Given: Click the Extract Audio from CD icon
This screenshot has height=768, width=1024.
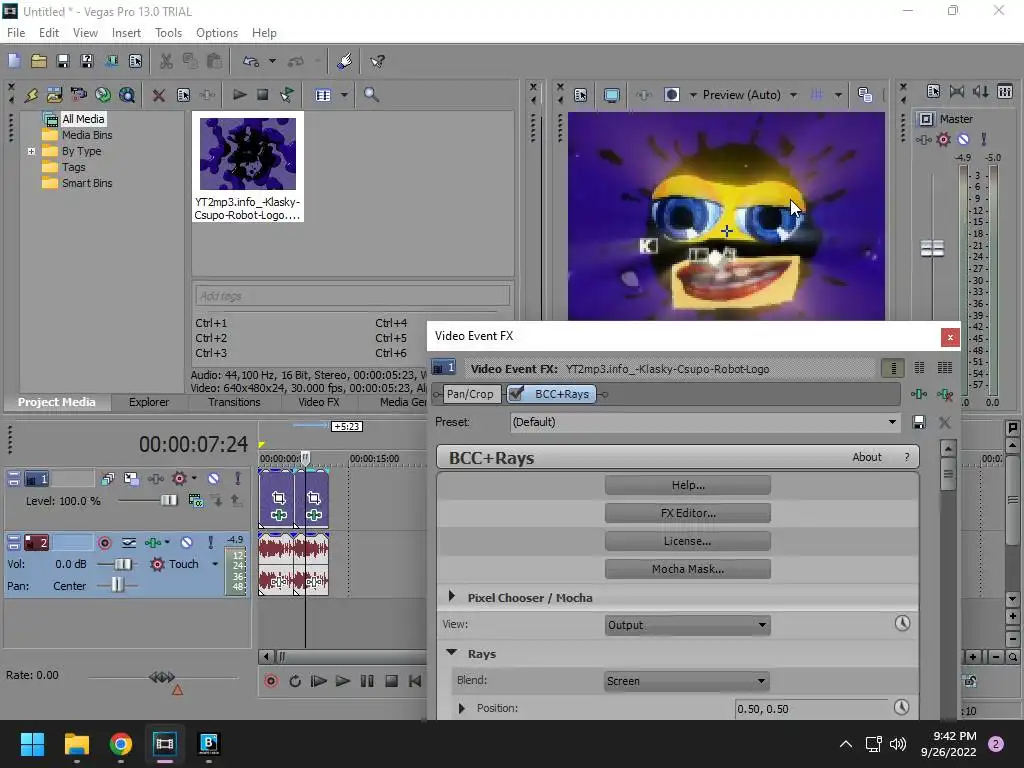Looking at the screenshot, I should [103, 95].
